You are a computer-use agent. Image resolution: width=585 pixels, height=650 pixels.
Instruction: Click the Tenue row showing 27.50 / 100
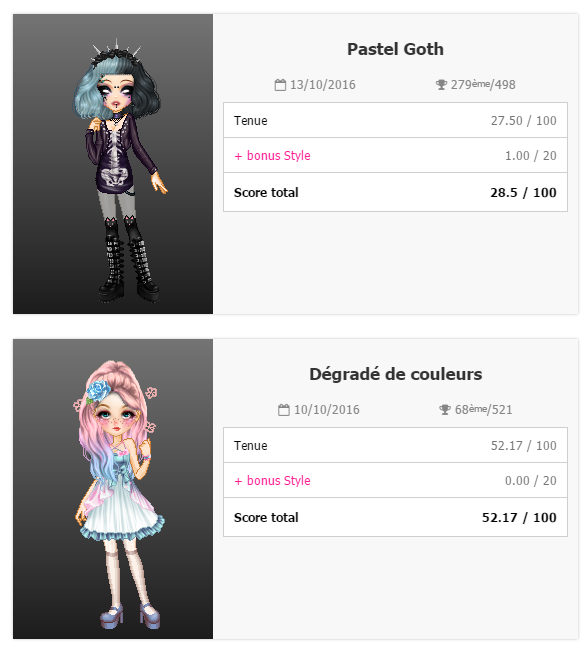pos(396,120)
